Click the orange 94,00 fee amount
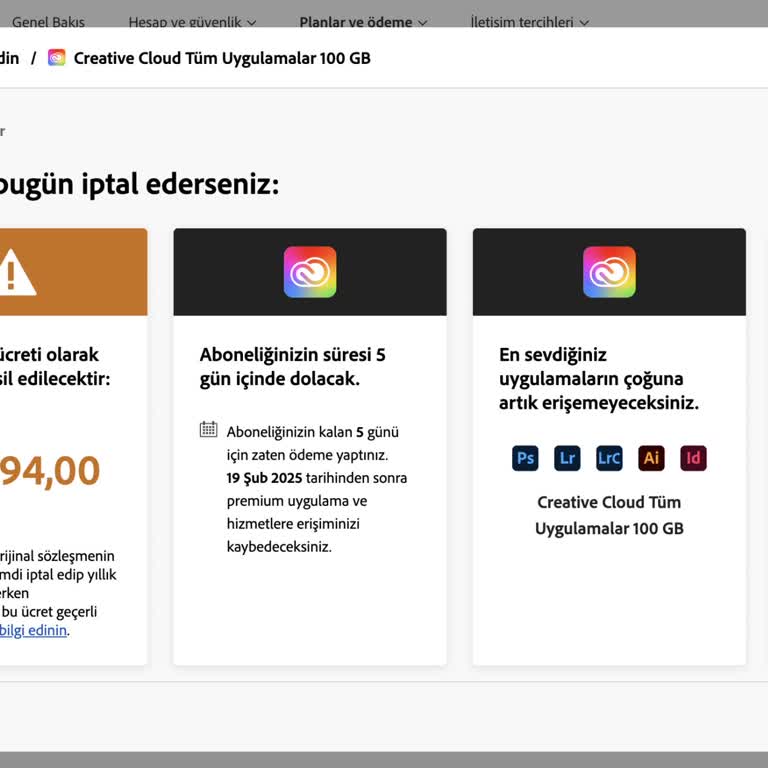Viewport: 768px width, 768px height. pos(49,470)
